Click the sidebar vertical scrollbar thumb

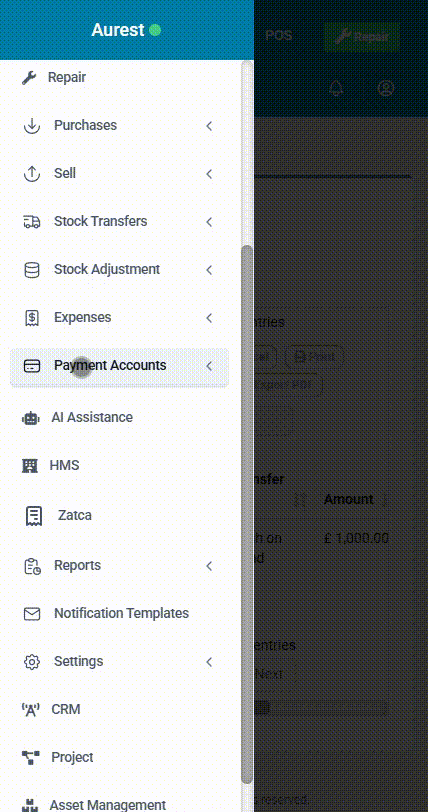[x=247, y=514]
